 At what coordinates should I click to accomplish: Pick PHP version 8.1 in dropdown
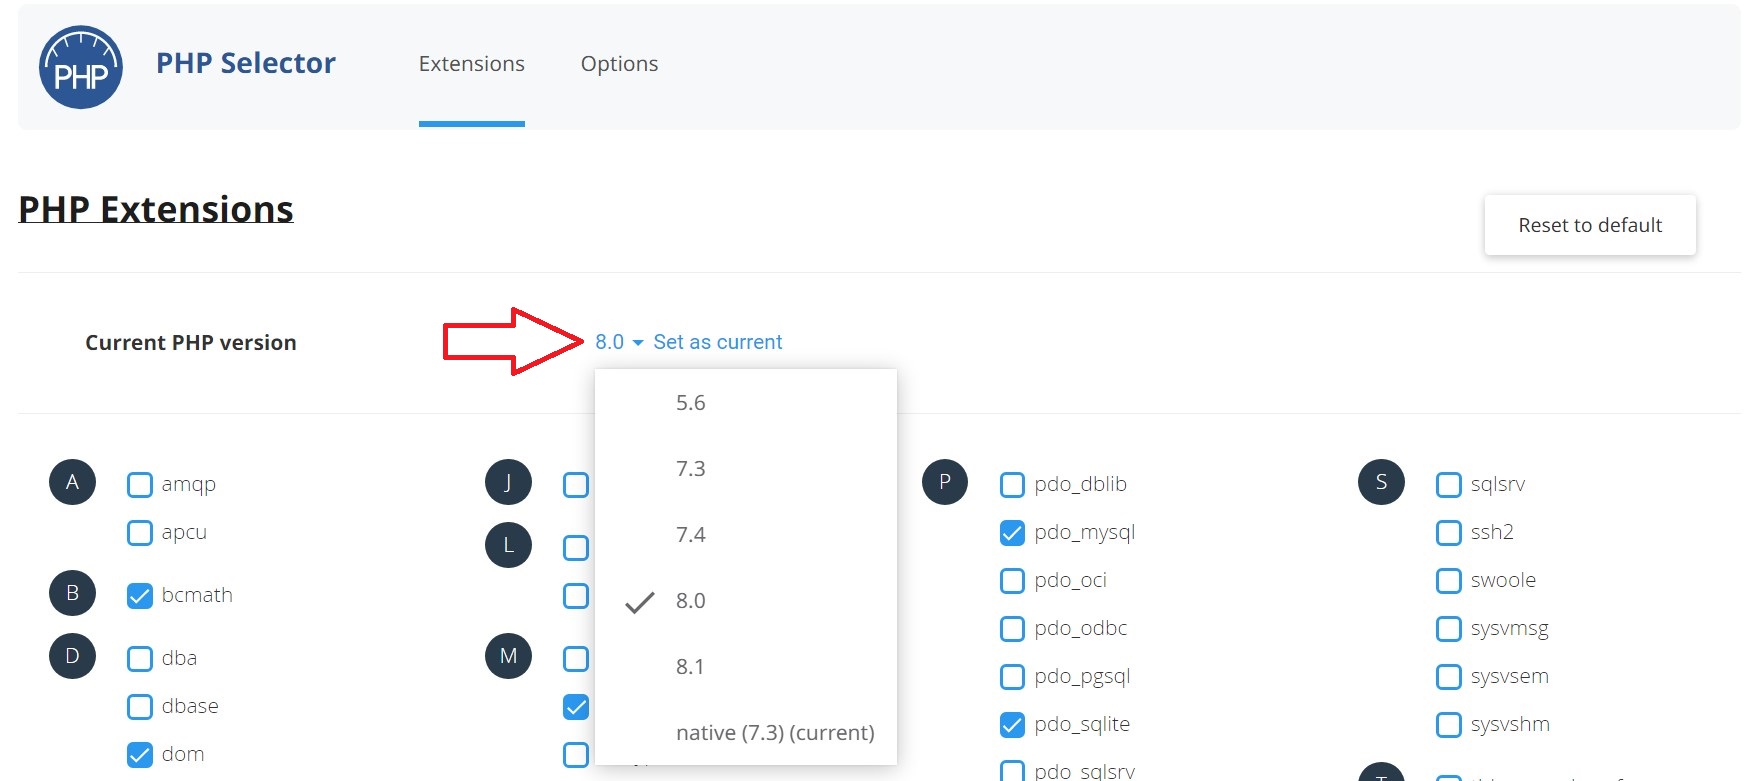[x=690, y=667]
